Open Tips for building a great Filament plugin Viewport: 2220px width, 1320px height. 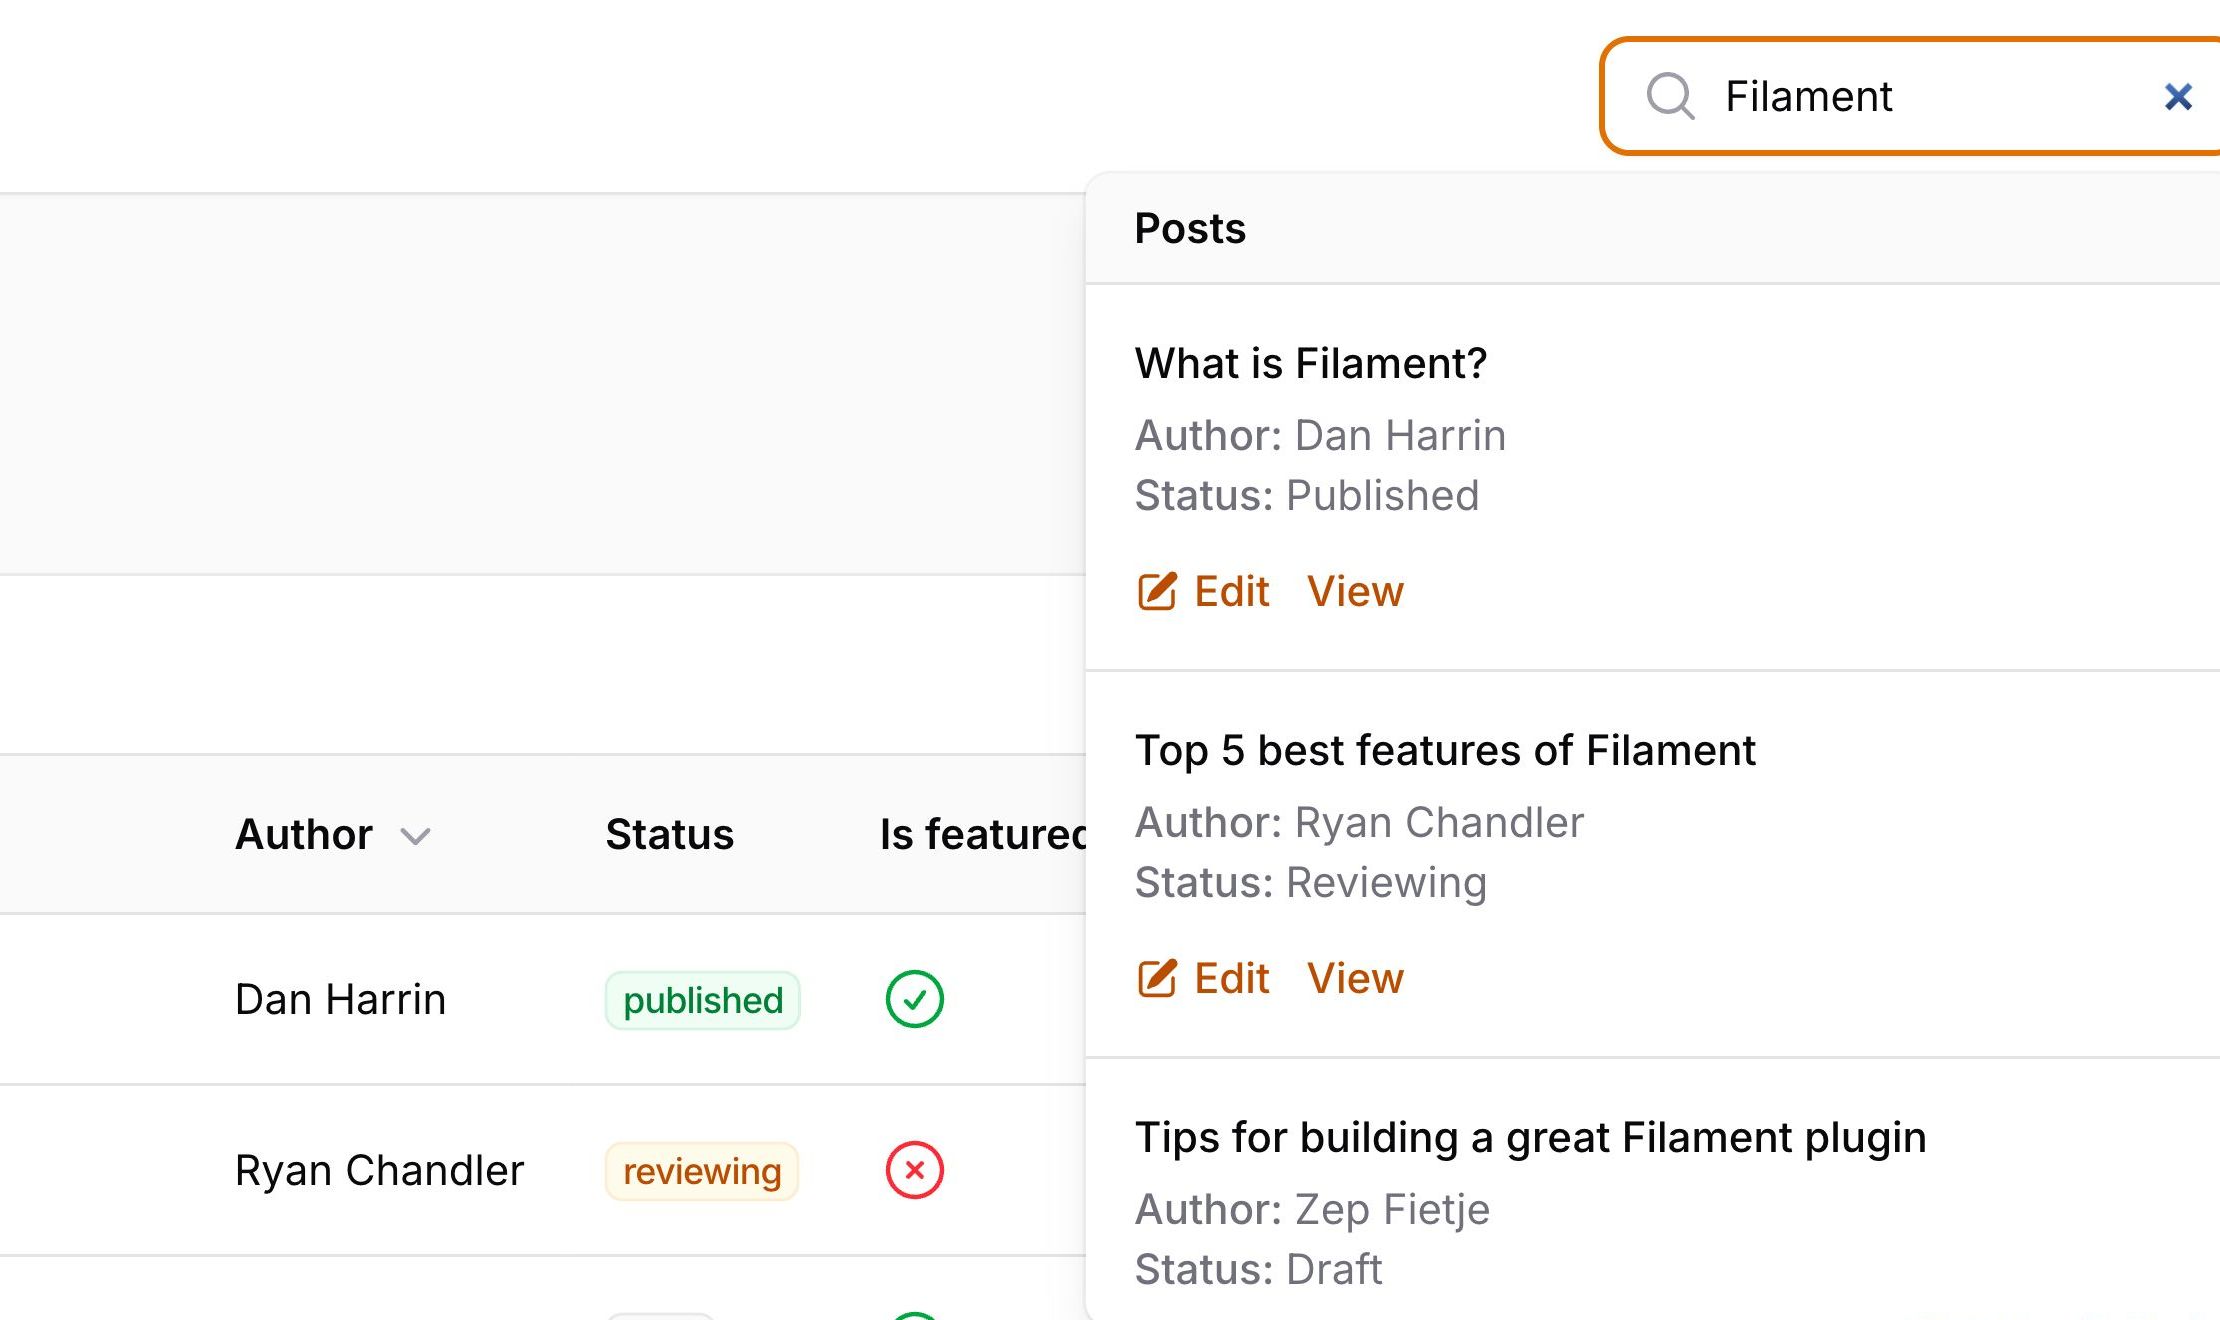tap(1530, 1137)
